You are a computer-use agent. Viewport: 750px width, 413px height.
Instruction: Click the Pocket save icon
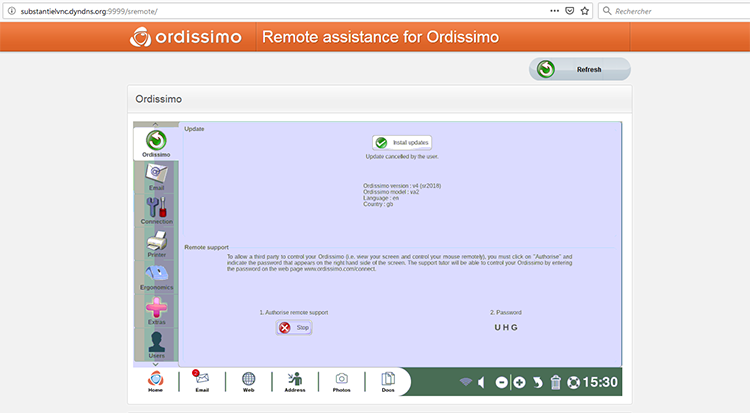point(570,11)
